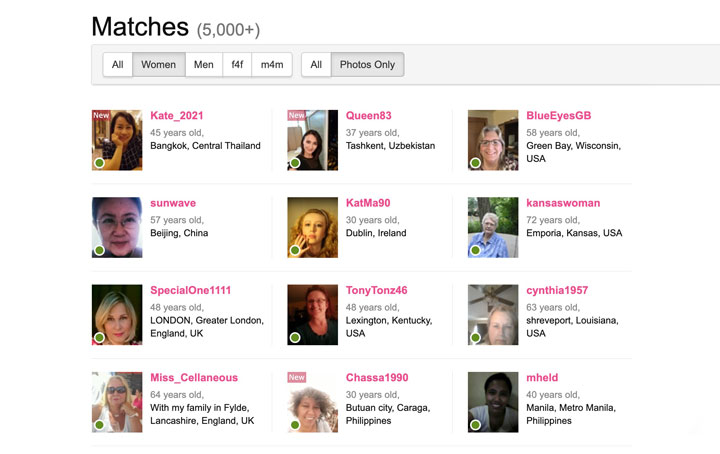The height and width of the screenshot is (454, 720).
Task: Click the online dot on Chassa1990's photo
Action: (x=295, y=425)
